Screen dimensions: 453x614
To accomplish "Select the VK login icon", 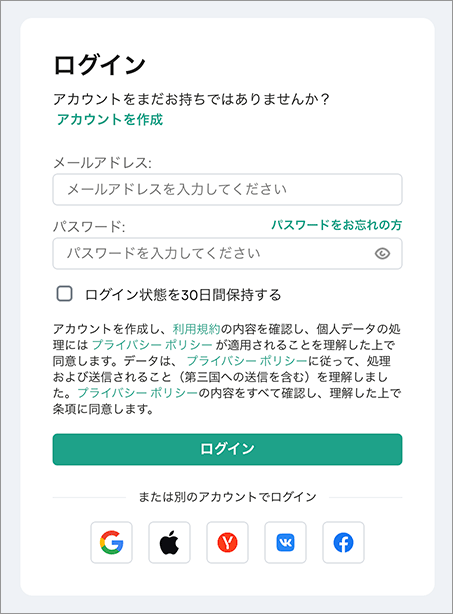I will coord(285,542).
